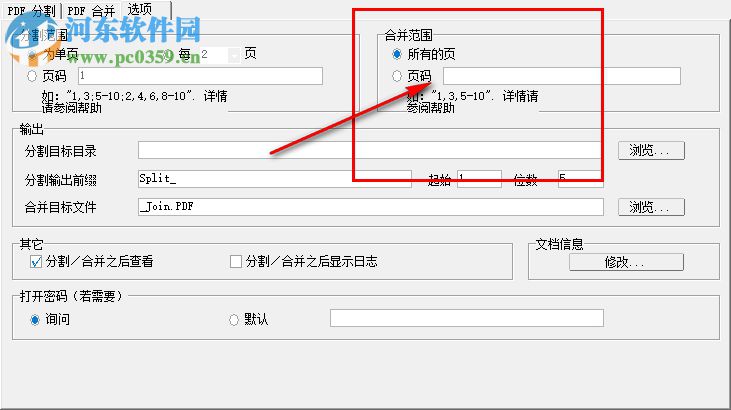Click the 起始 number field

point(479,179)
